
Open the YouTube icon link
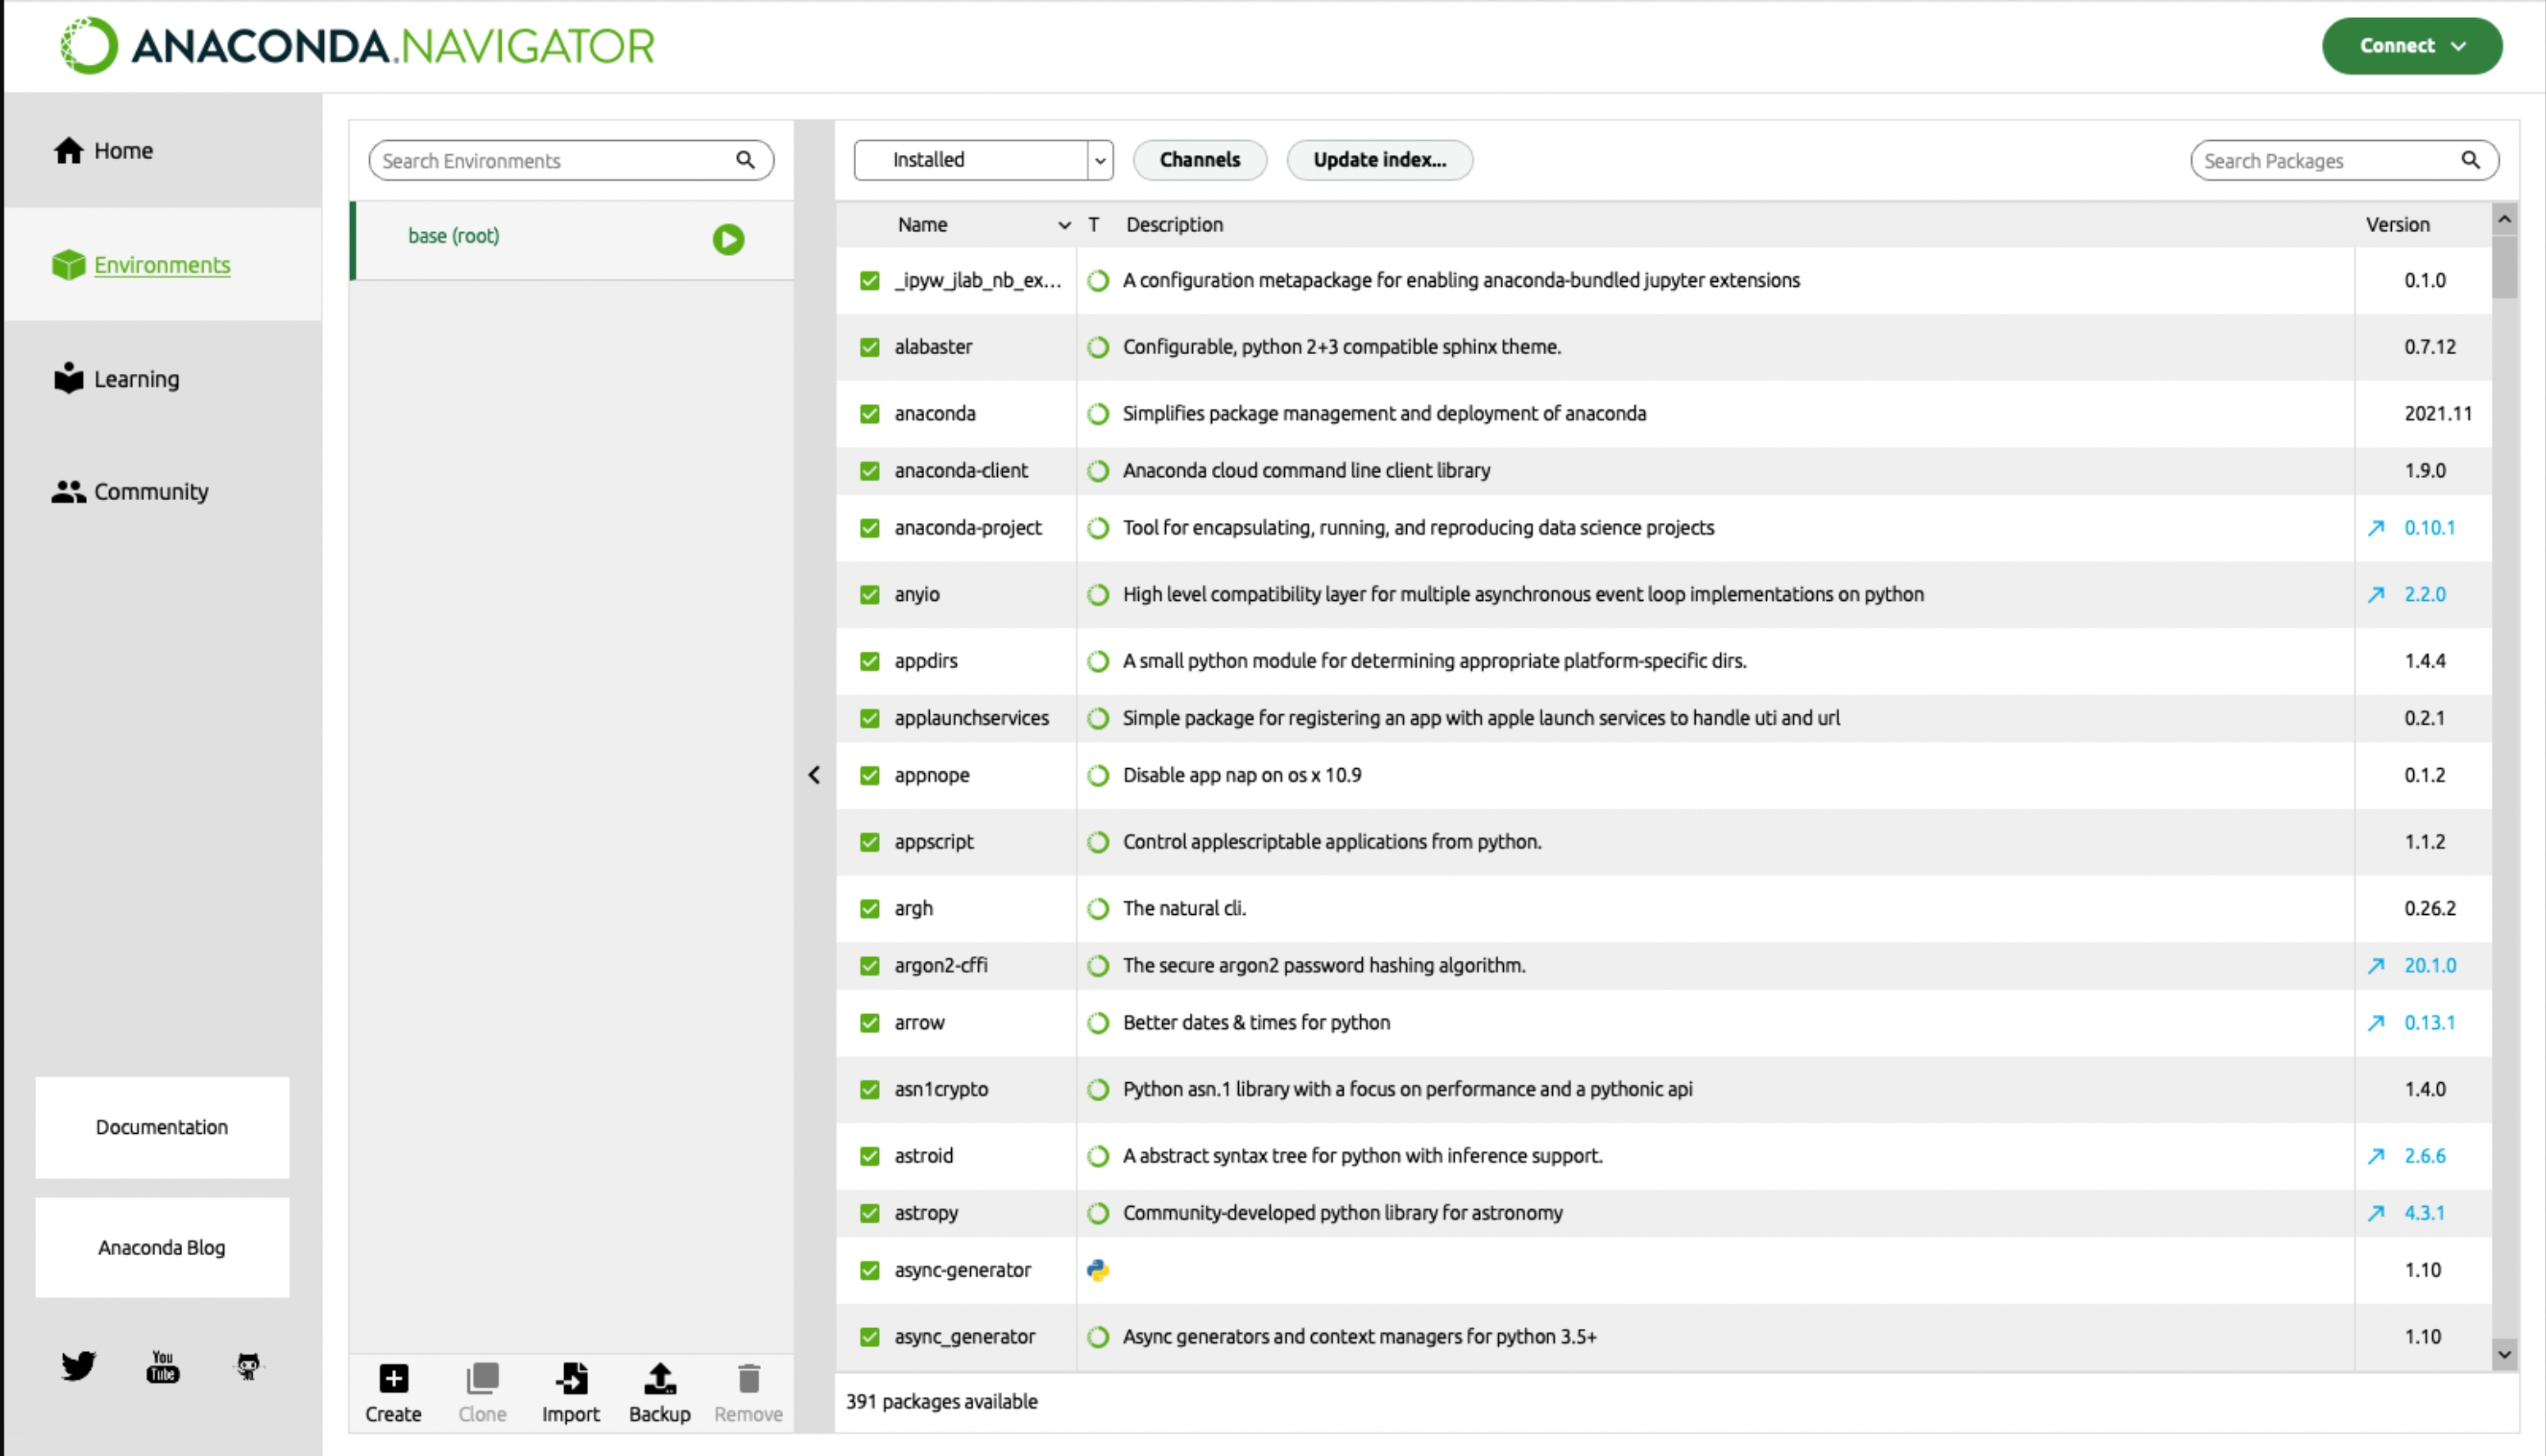click(x=163, y=1366)
